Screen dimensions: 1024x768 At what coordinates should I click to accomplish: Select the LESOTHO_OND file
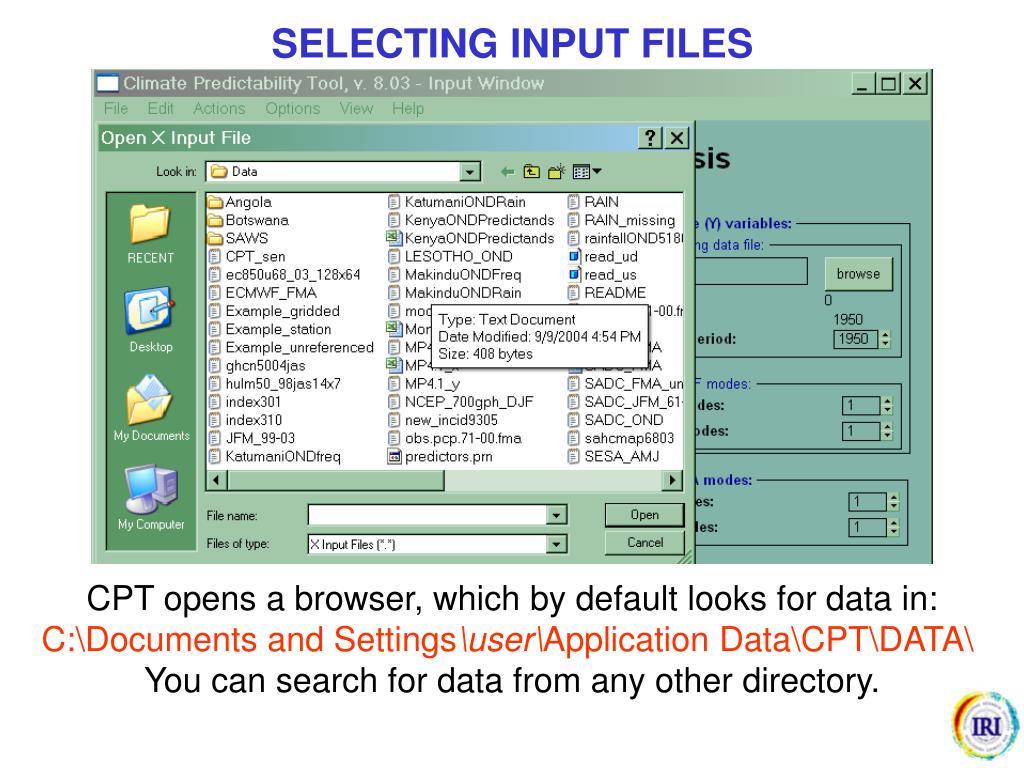click(x=450, y=257)
